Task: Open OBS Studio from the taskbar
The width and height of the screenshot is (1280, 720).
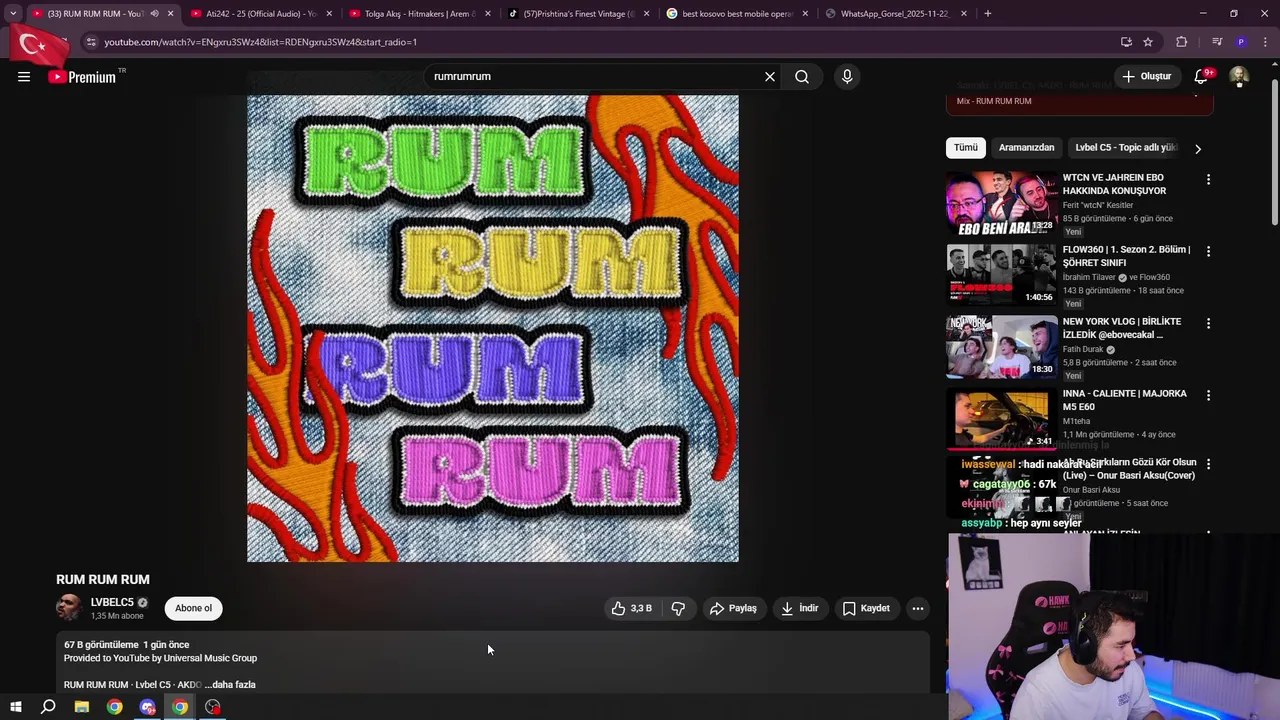Action: [213, 707]
